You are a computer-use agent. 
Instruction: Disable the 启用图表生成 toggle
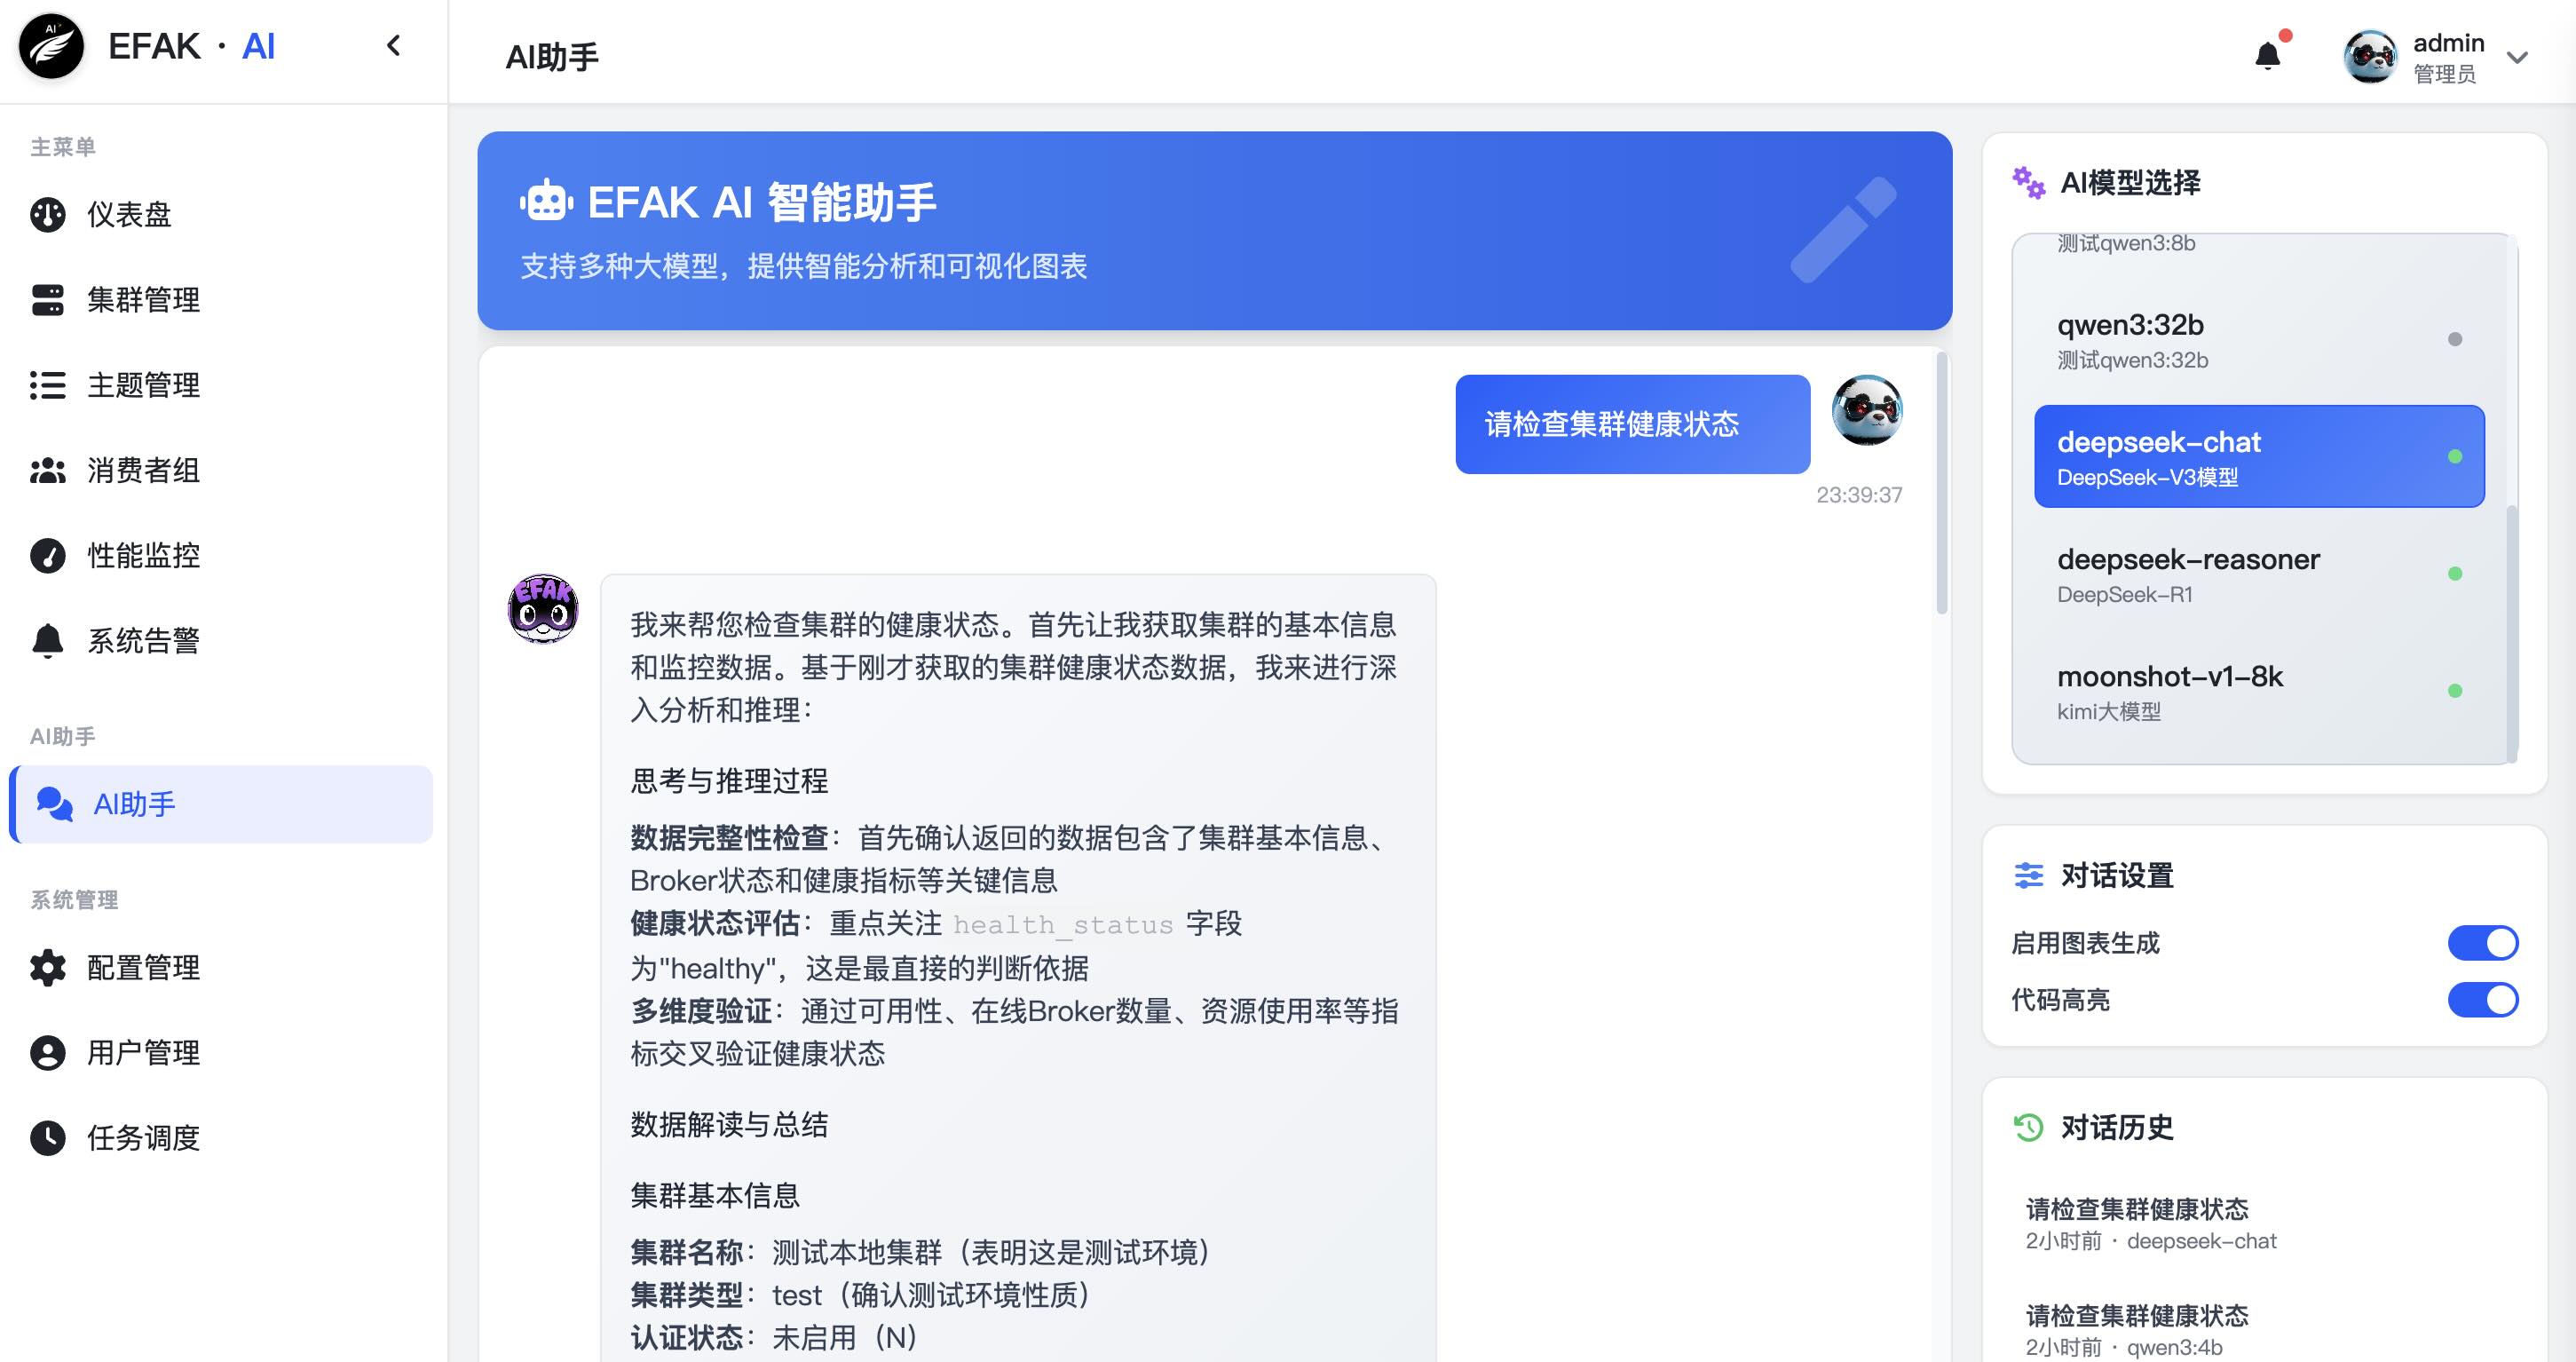click(x=2482, y=943)
